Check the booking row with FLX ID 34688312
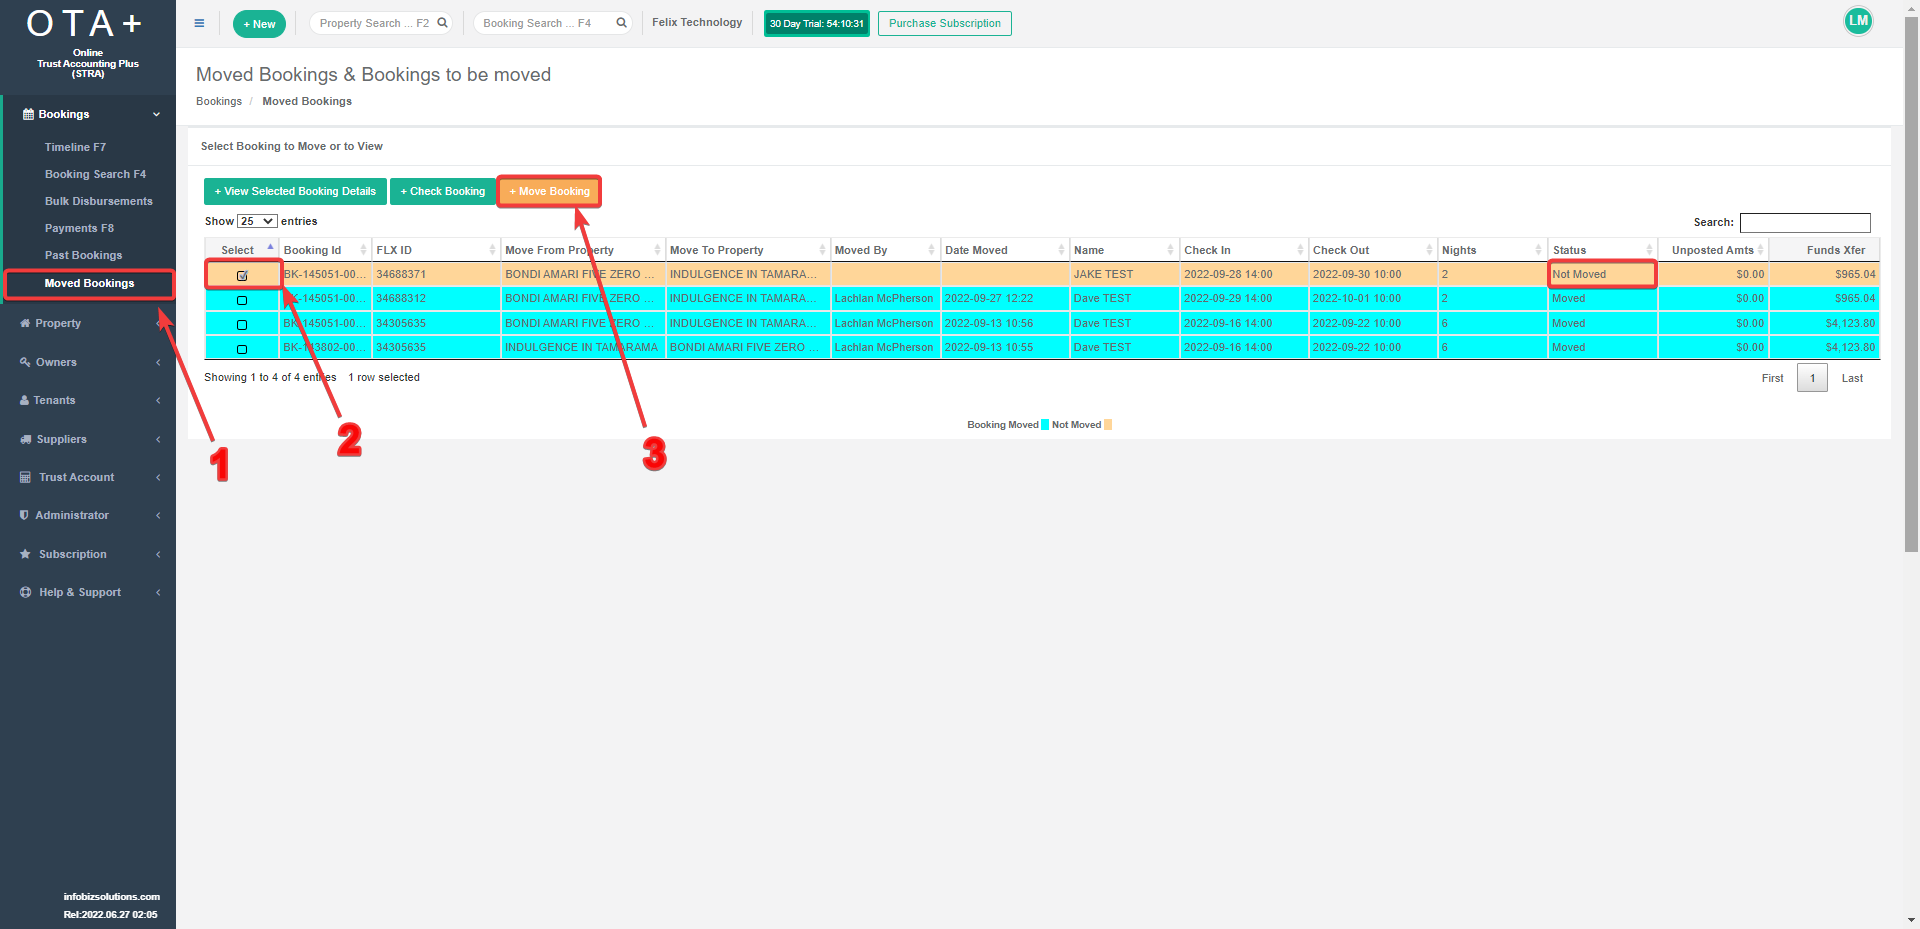Screen dimensions: 1920x929 tap(242, 300)
